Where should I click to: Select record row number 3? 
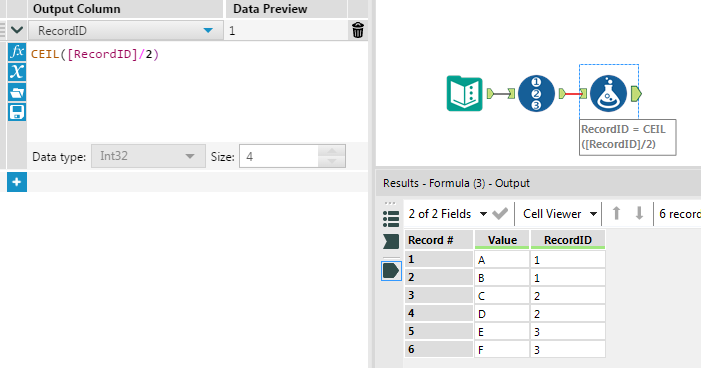439,296
